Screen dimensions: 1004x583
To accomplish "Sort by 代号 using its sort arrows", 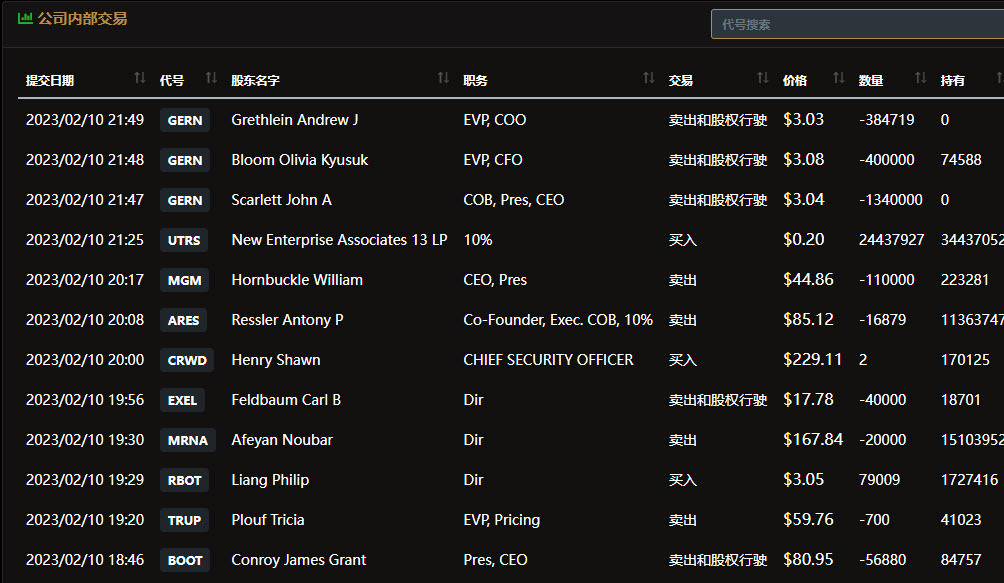I will tap(211, 78).
